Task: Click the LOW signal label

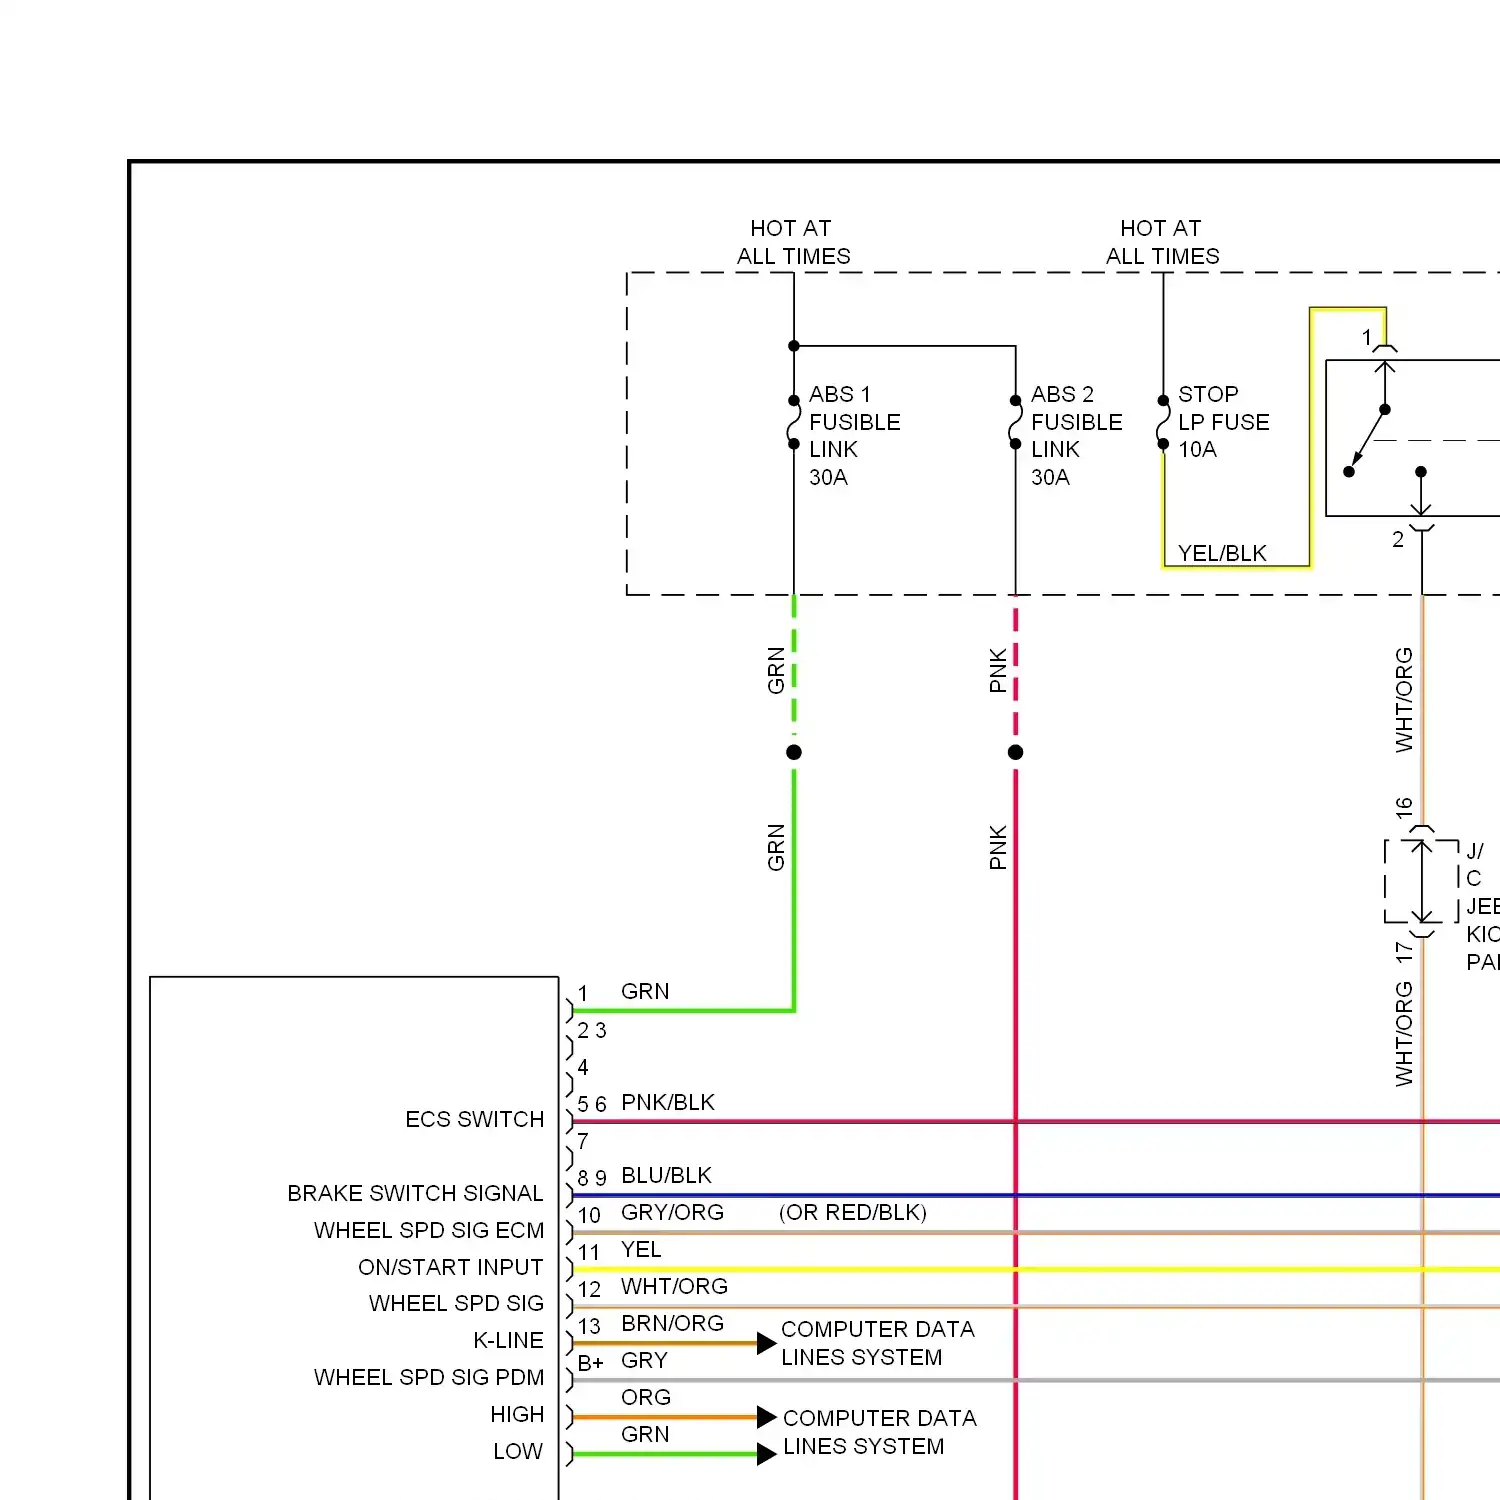Action: [518, 1451]
